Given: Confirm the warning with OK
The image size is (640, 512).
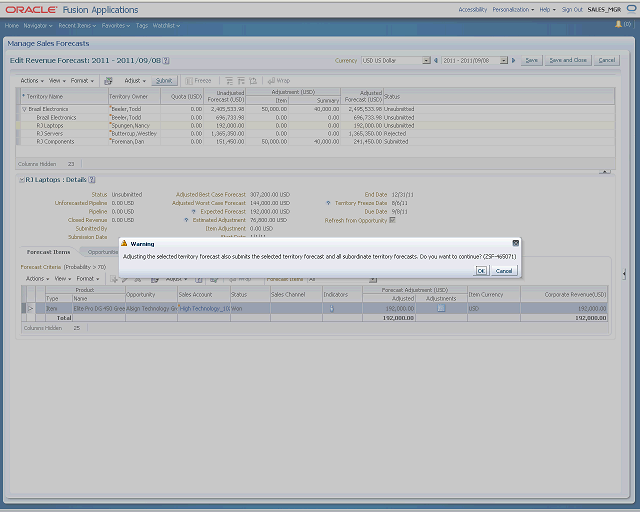Looking at the screenshot, I should [x=481, y=271].
